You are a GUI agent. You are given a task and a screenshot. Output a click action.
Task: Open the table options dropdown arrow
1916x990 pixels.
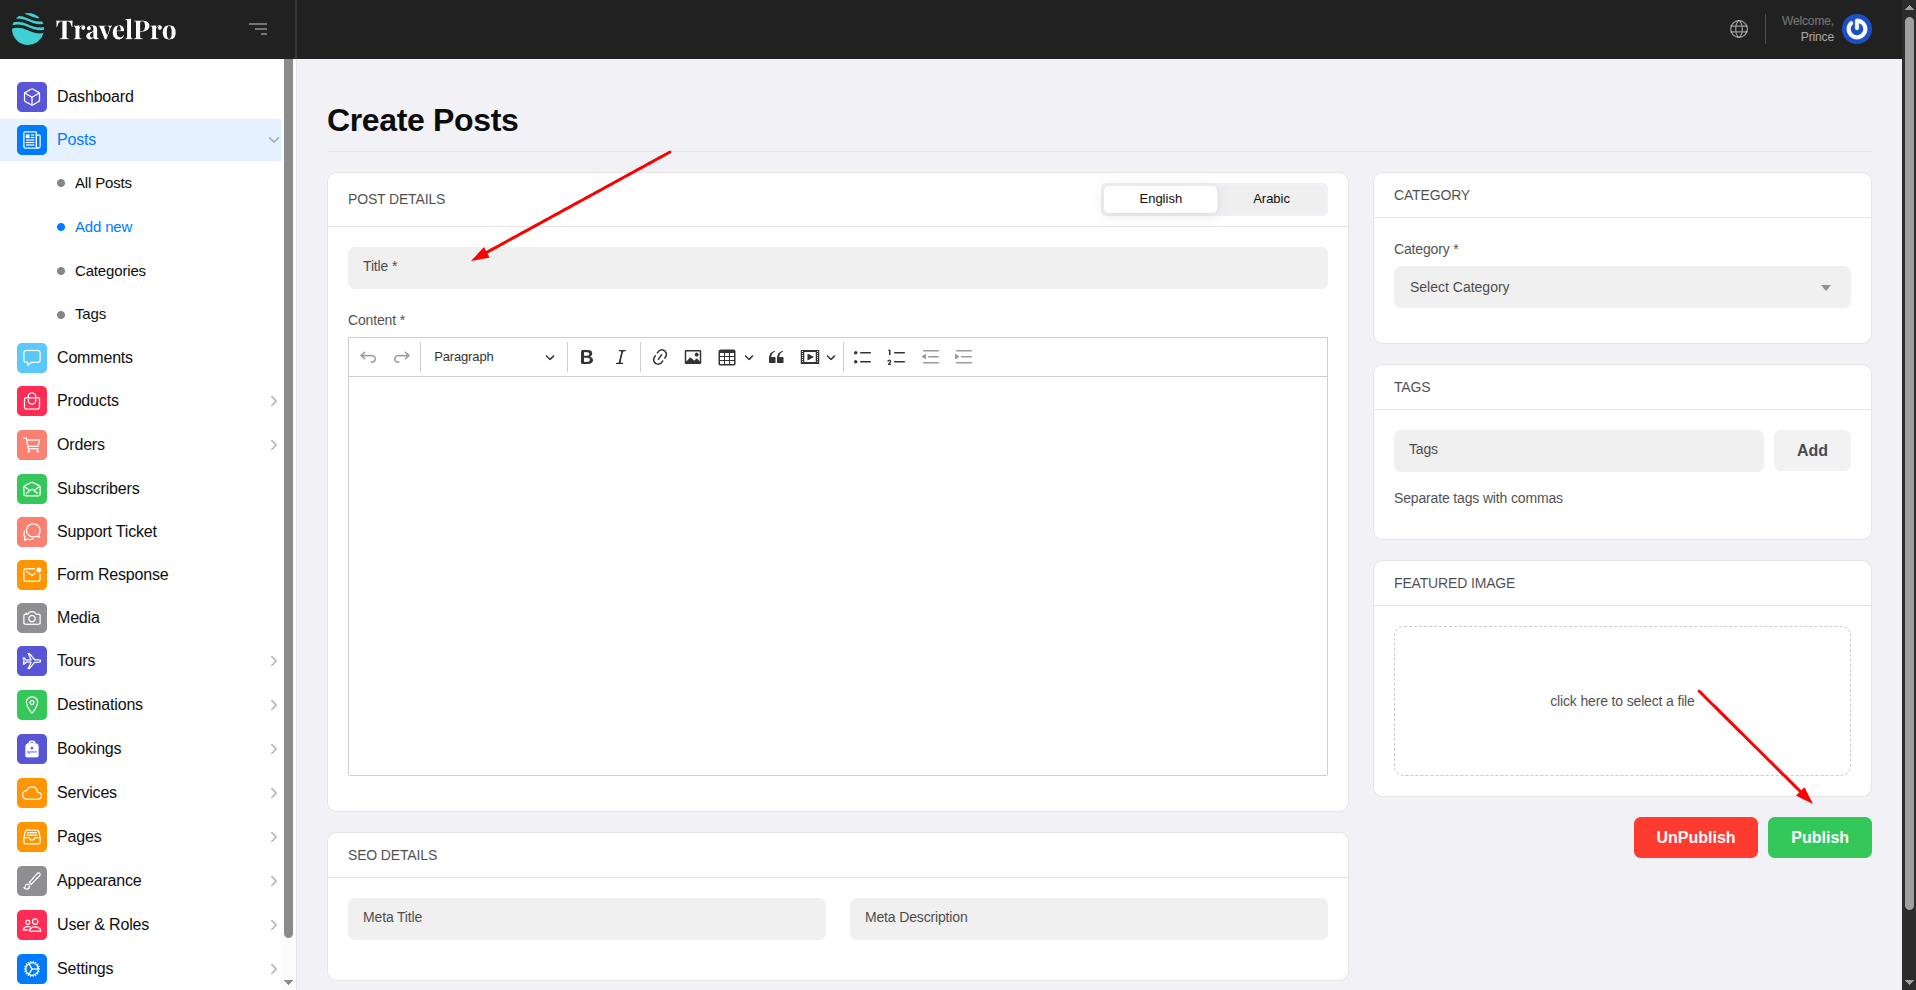749,357
